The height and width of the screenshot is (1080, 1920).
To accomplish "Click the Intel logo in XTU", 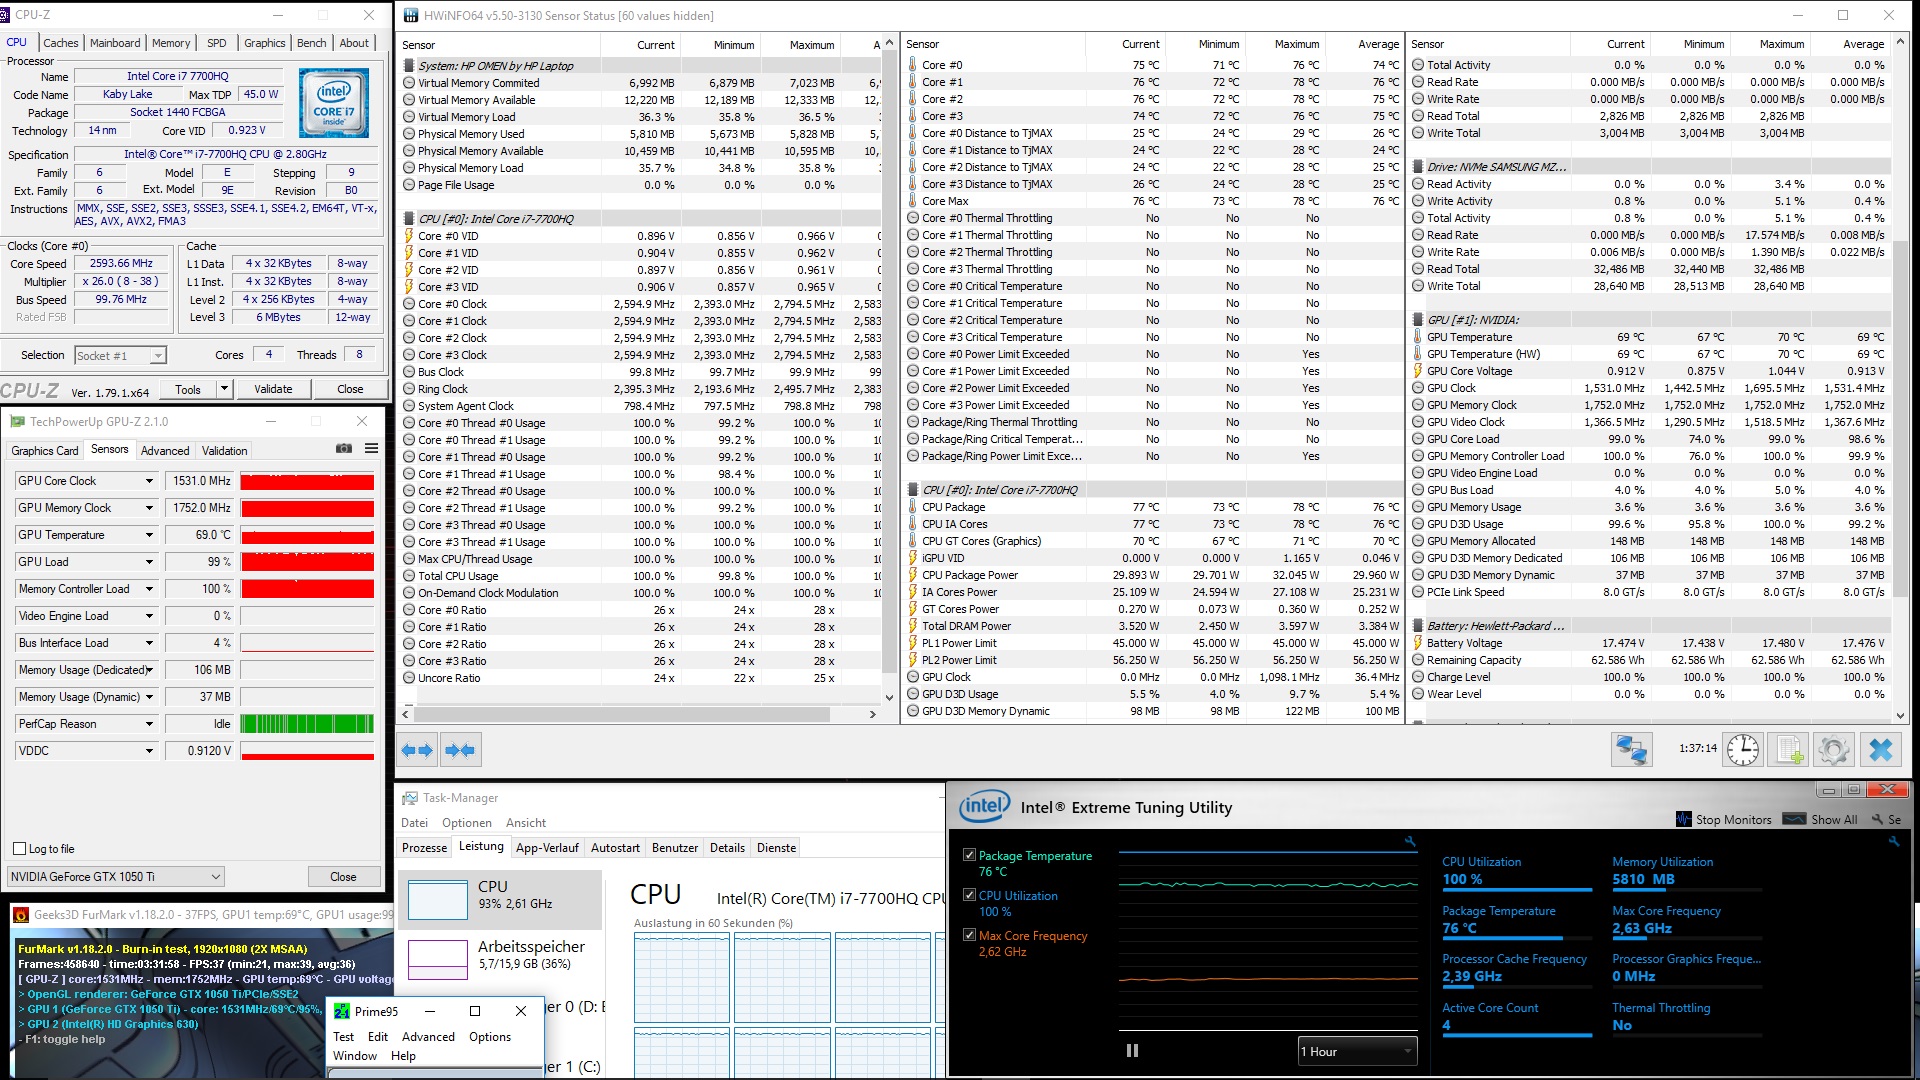I will [984, 806].
